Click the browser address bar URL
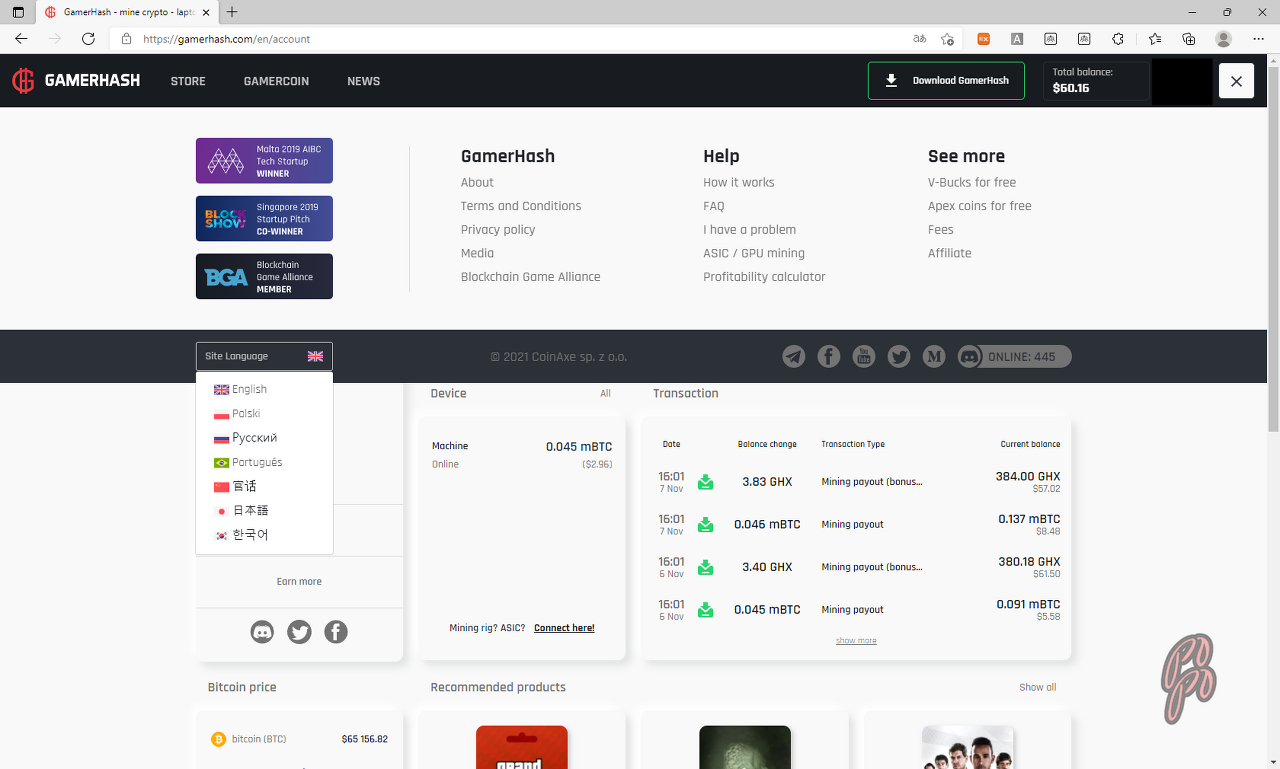 (x=227, y=39)
